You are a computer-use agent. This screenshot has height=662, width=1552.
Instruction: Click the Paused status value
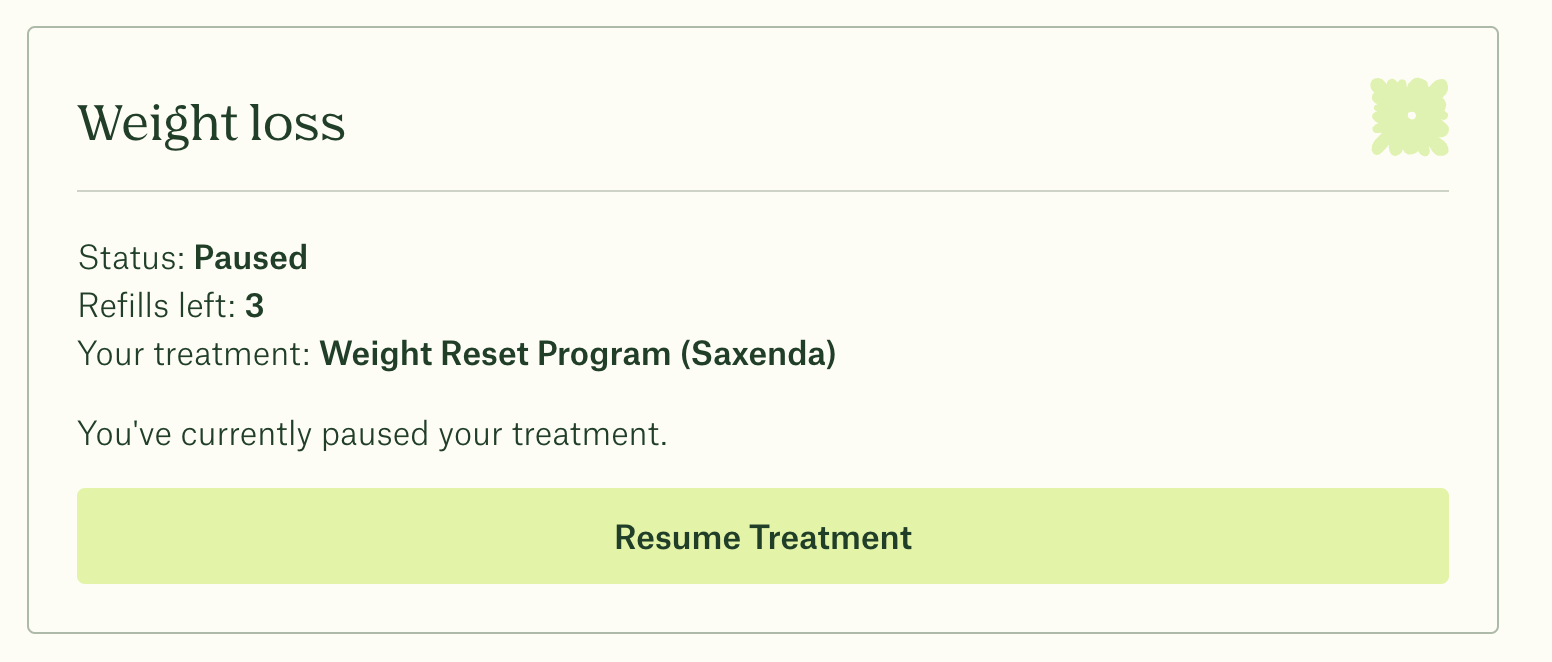pyautogui.click(x=251, y=257)
